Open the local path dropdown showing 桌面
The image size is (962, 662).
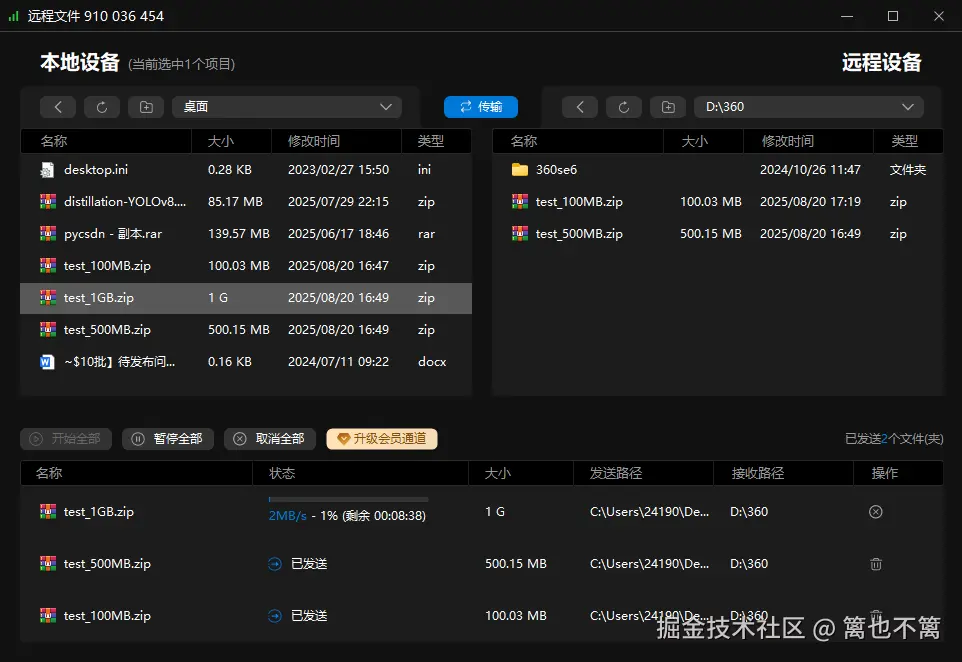287,107
